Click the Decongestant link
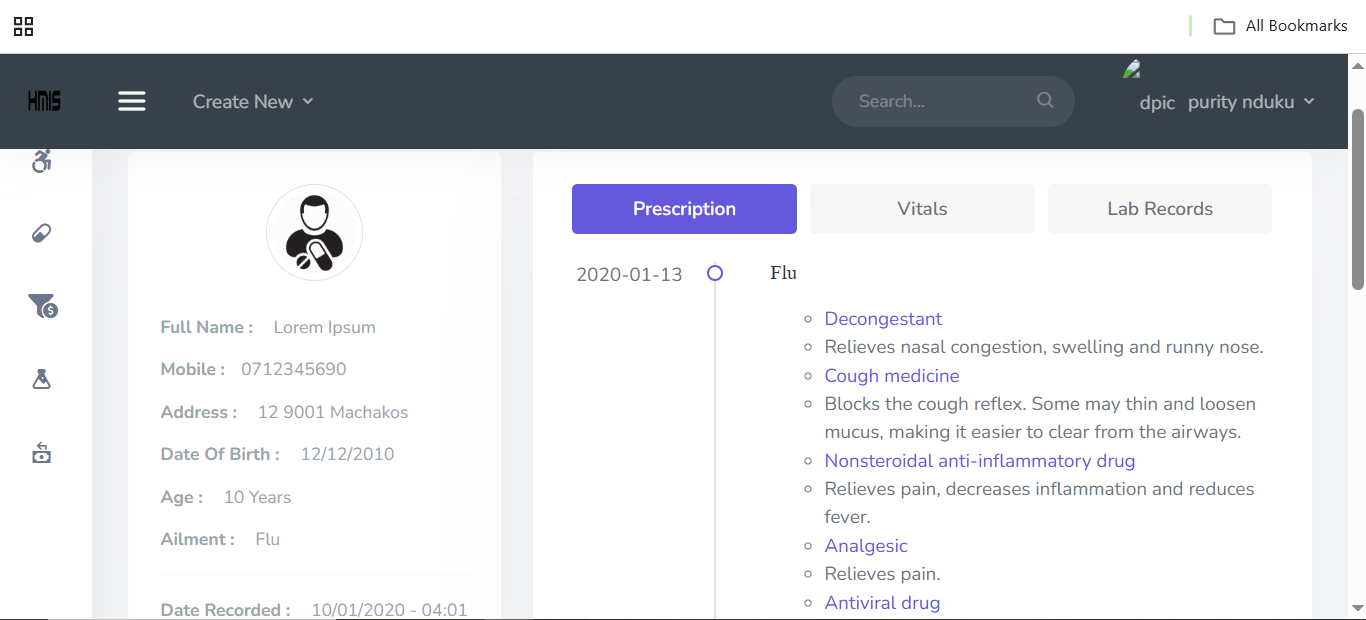This screenshot has height=620, width=1366. pyautogui.click(x=883, y=319)
